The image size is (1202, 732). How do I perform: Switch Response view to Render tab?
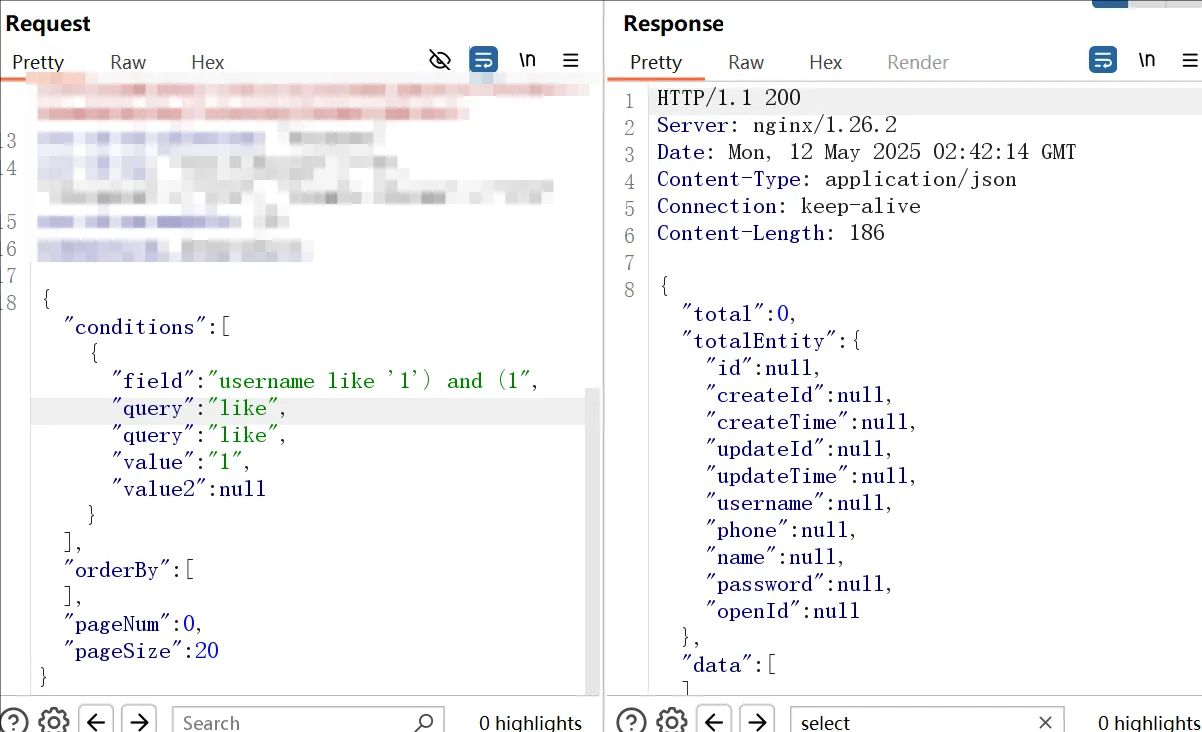point(918,62)
